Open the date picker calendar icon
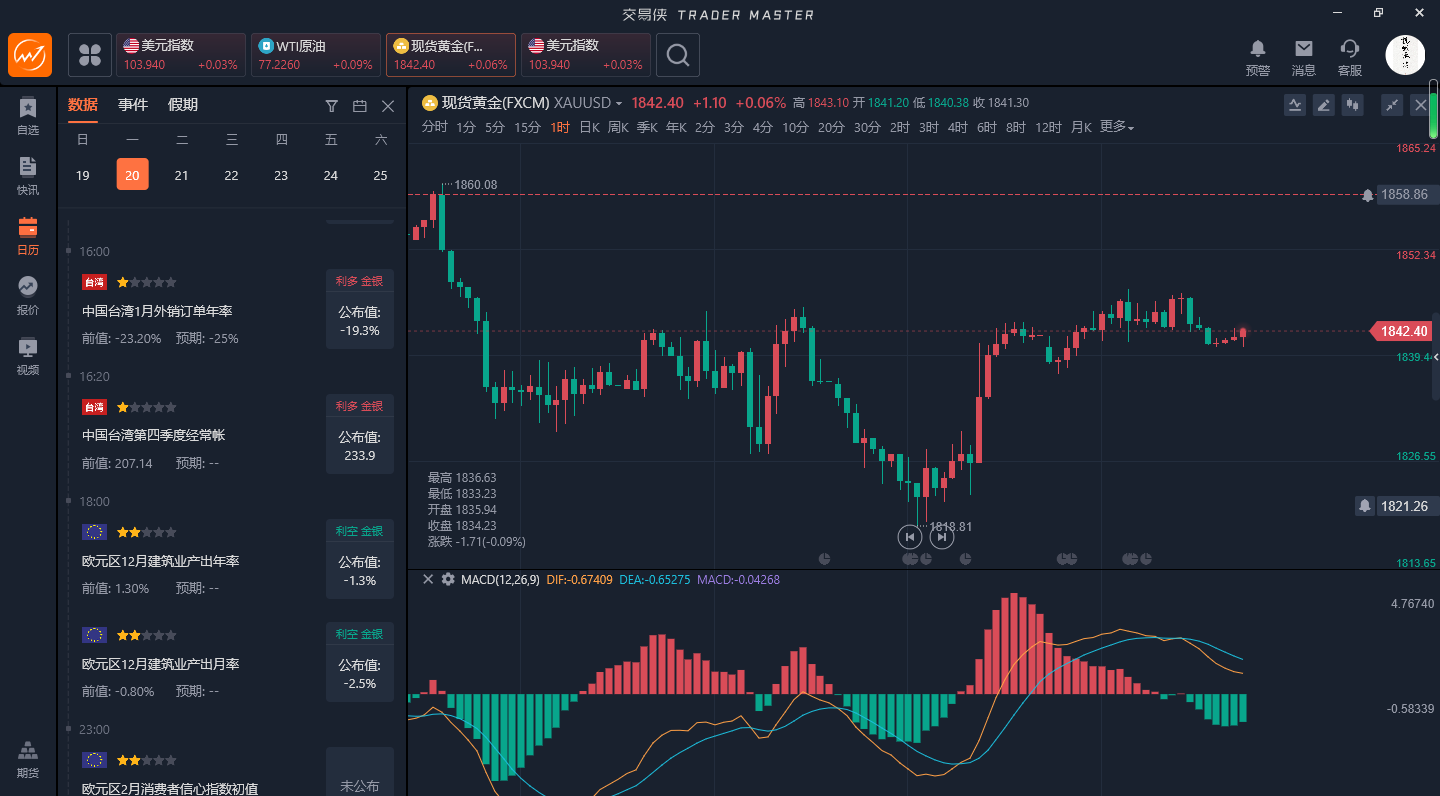The height and width of the screenshot is (796, 1440). tap(360, 106)
